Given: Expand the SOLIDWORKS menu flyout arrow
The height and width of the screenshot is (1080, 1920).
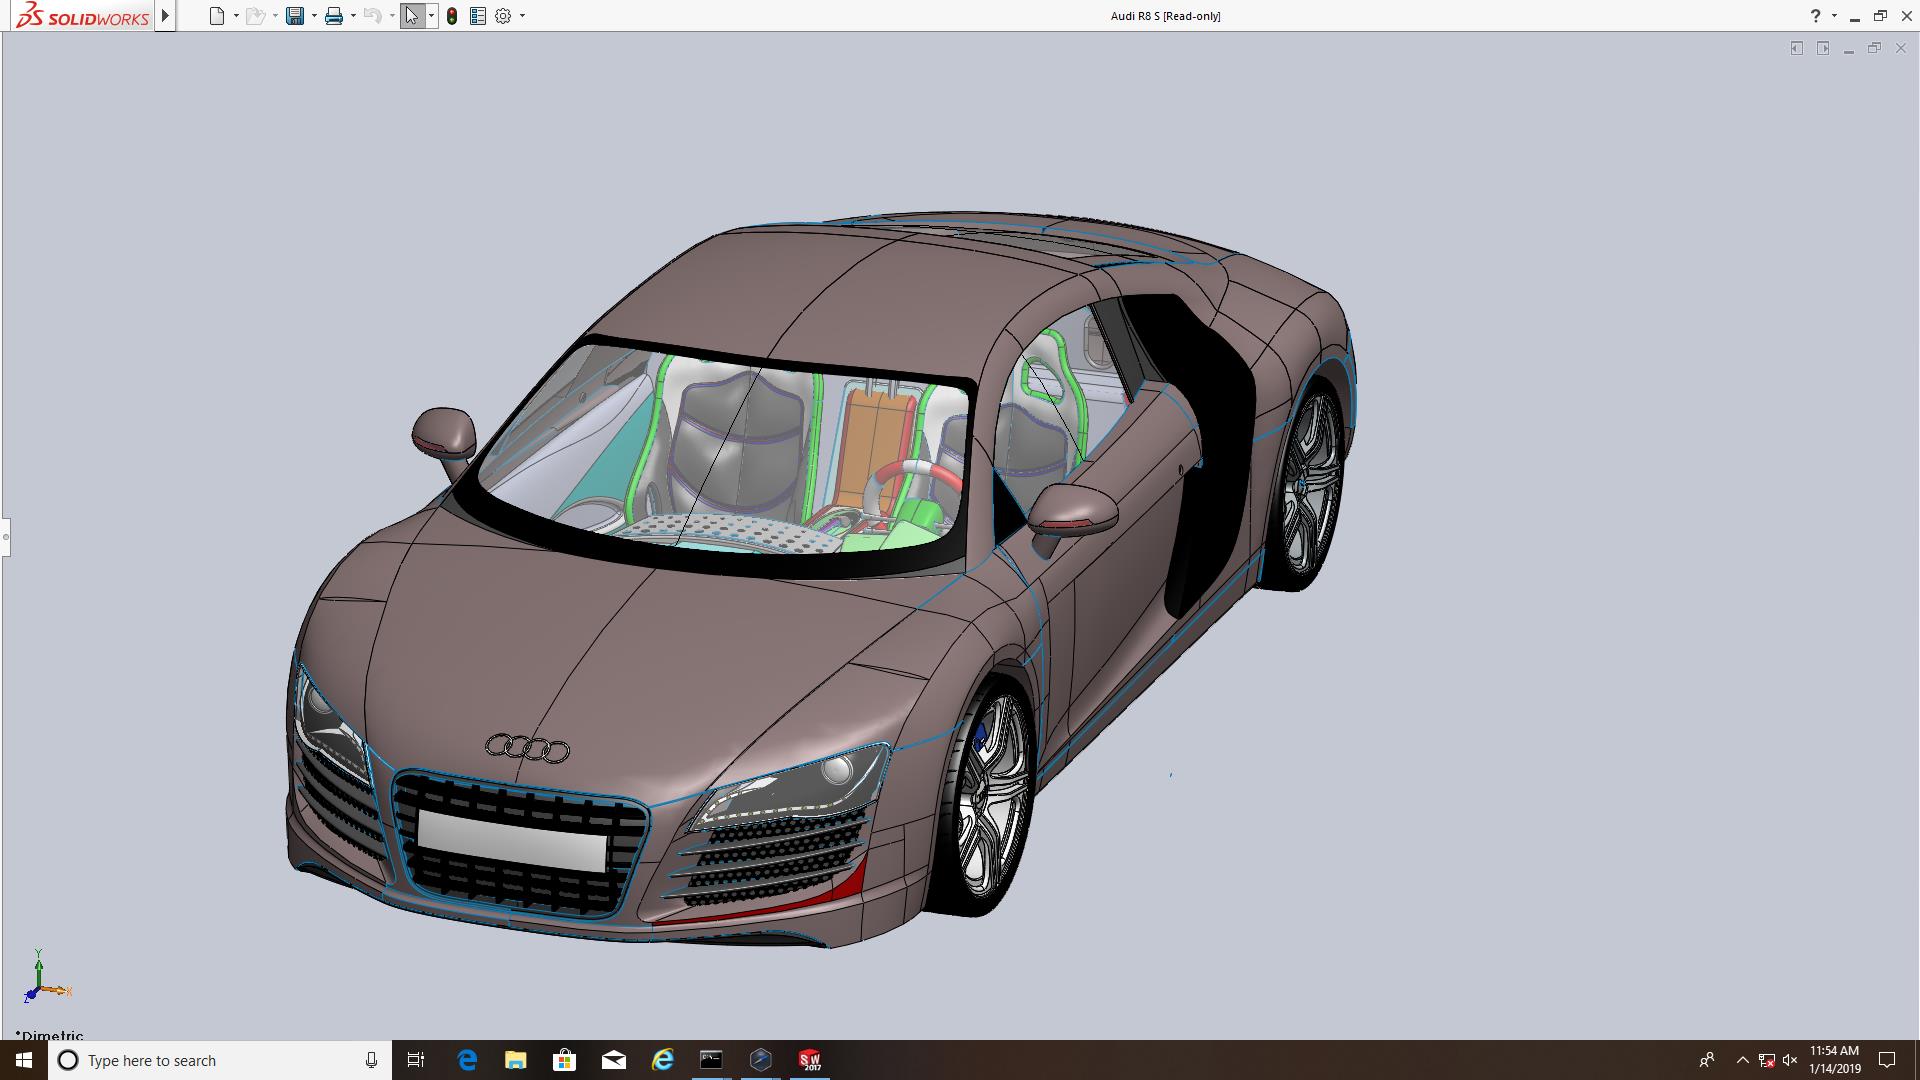Looking at the screenshot, I should (166, 16).
